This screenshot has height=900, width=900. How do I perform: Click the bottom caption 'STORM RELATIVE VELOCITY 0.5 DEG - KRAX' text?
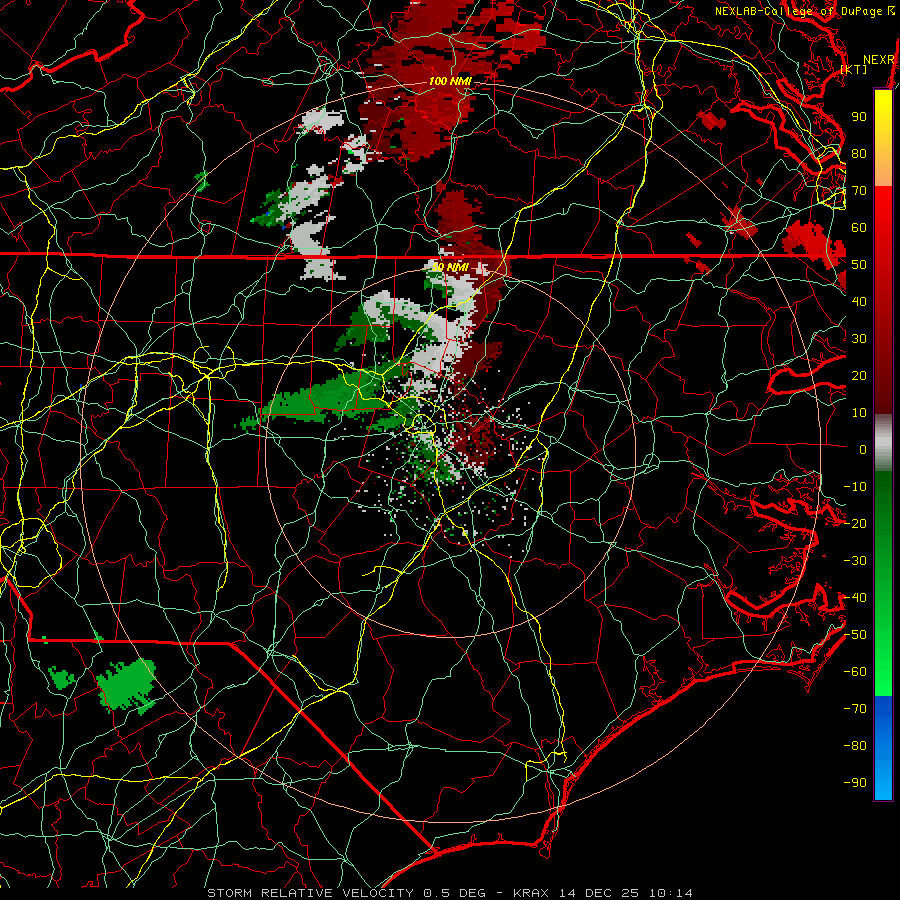click(377, 893)
